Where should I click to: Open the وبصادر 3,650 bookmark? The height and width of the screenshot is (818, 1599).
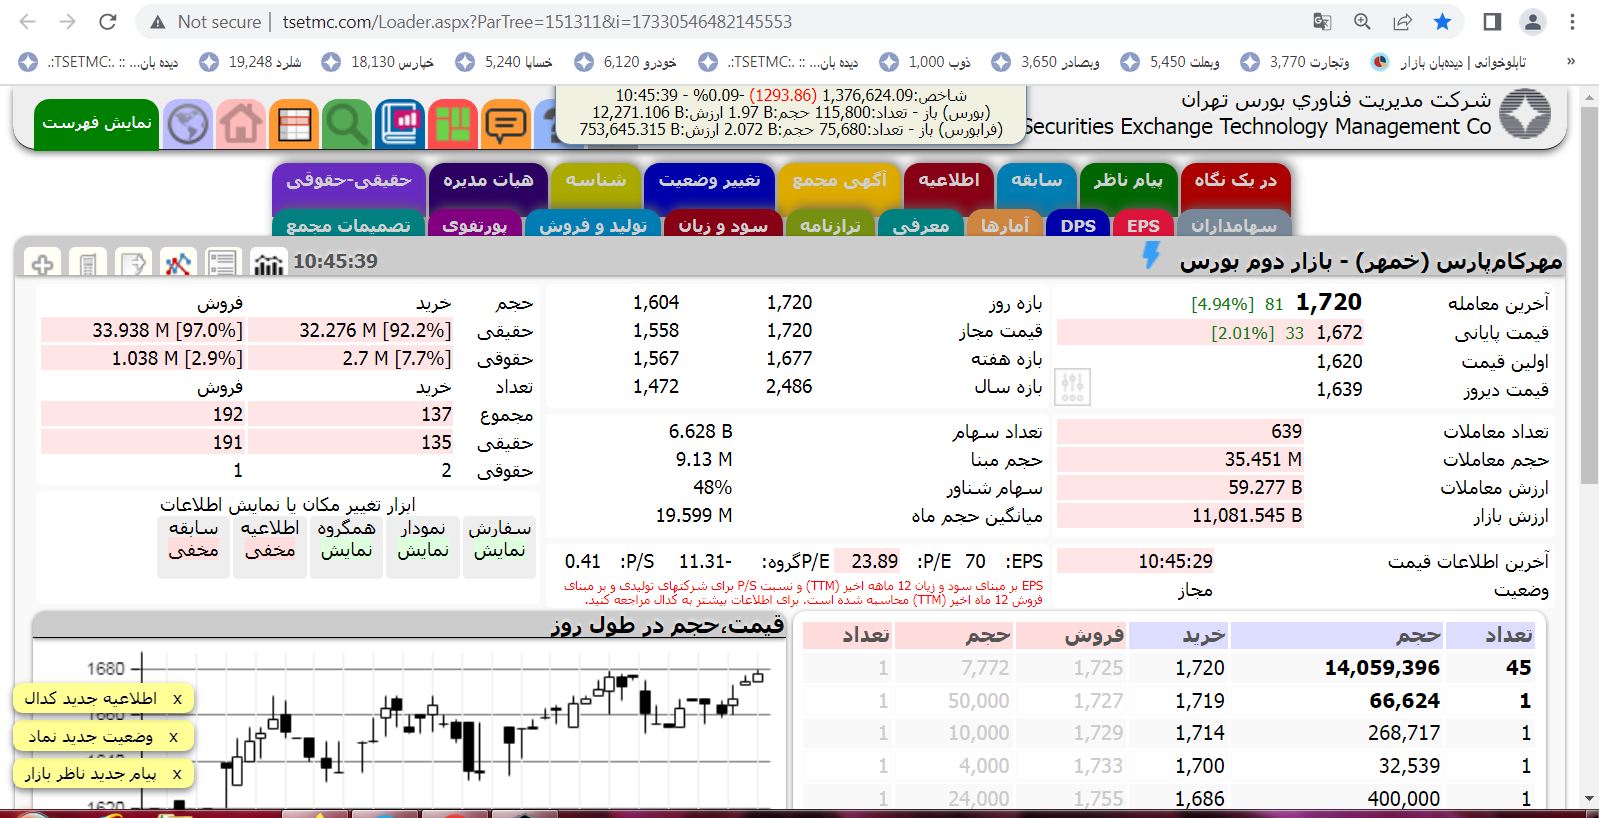click(x=1046, y=62)
